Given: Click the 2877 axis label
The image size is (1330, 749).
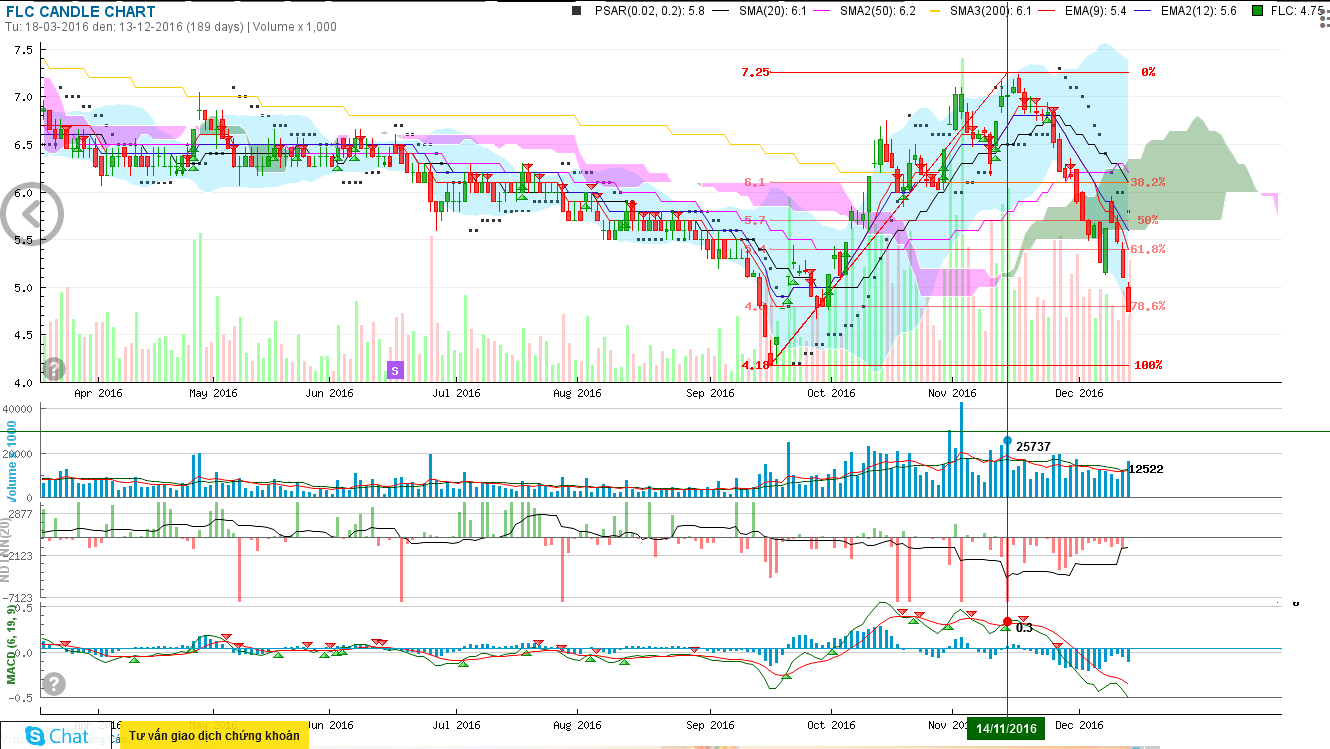Looking at the screenshot, I should pos(22,513).
